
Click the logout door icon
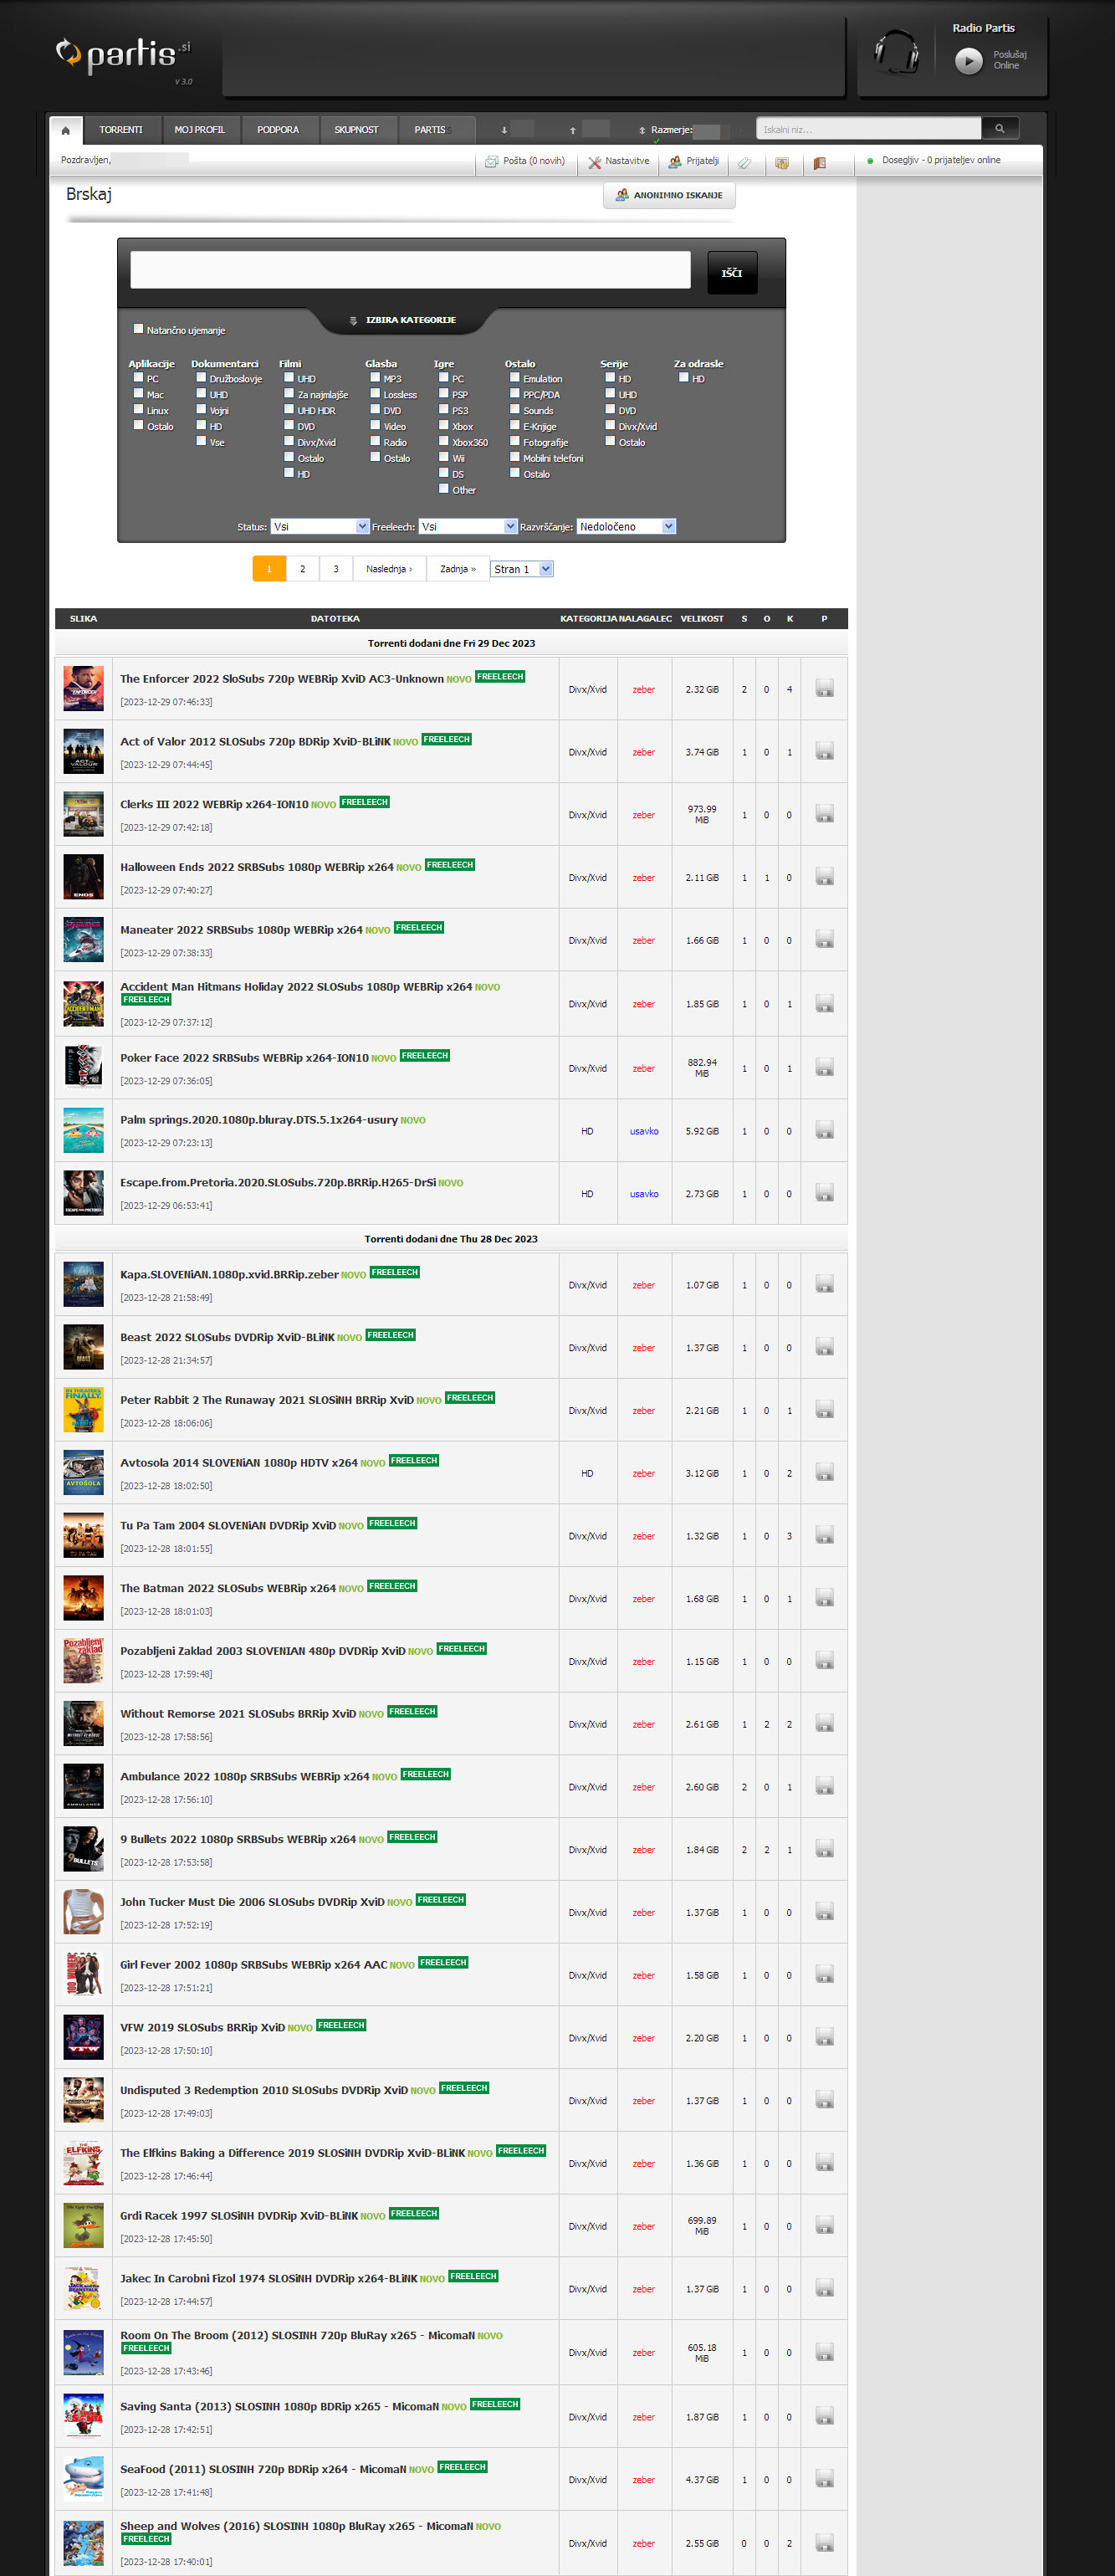coord(819,163)
